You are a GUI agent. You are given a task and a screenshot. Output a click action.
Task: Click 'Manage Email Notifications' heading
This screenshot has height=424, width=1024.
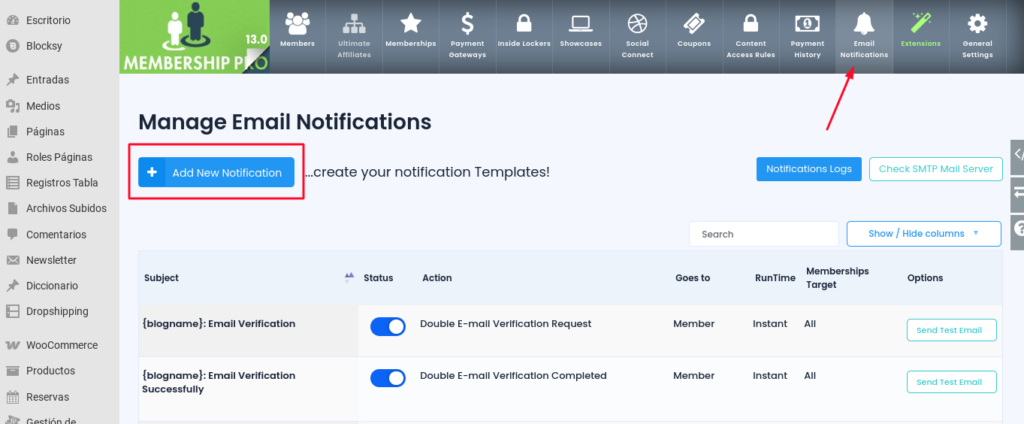coord(285,122)
